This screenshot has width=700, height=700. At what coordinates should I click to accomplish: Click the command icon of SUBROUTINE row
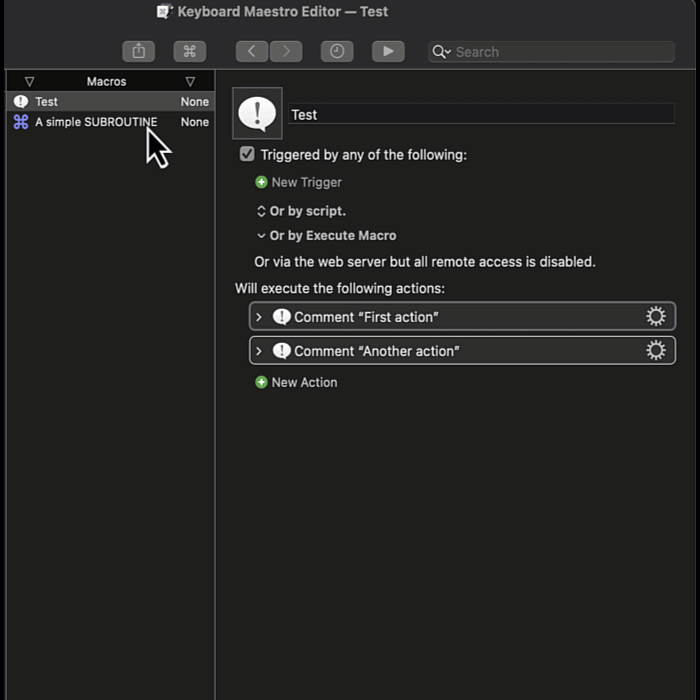[21, 122]
